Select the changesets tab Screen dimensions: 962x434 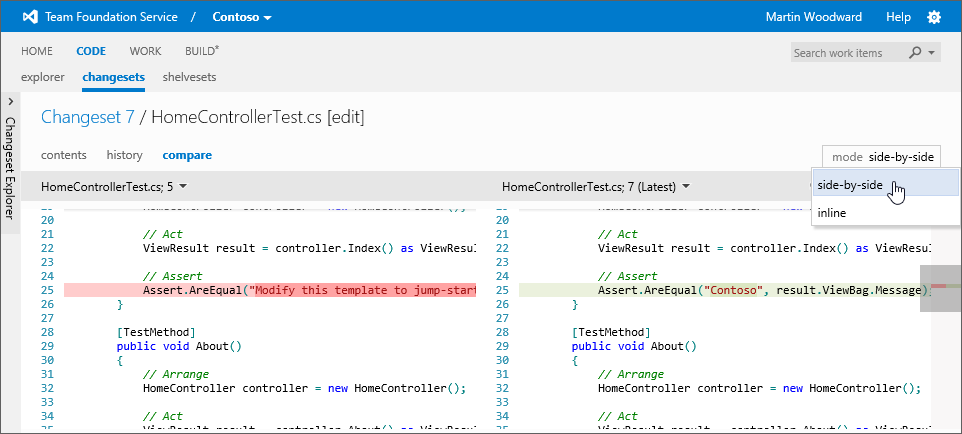pos(114,77)
